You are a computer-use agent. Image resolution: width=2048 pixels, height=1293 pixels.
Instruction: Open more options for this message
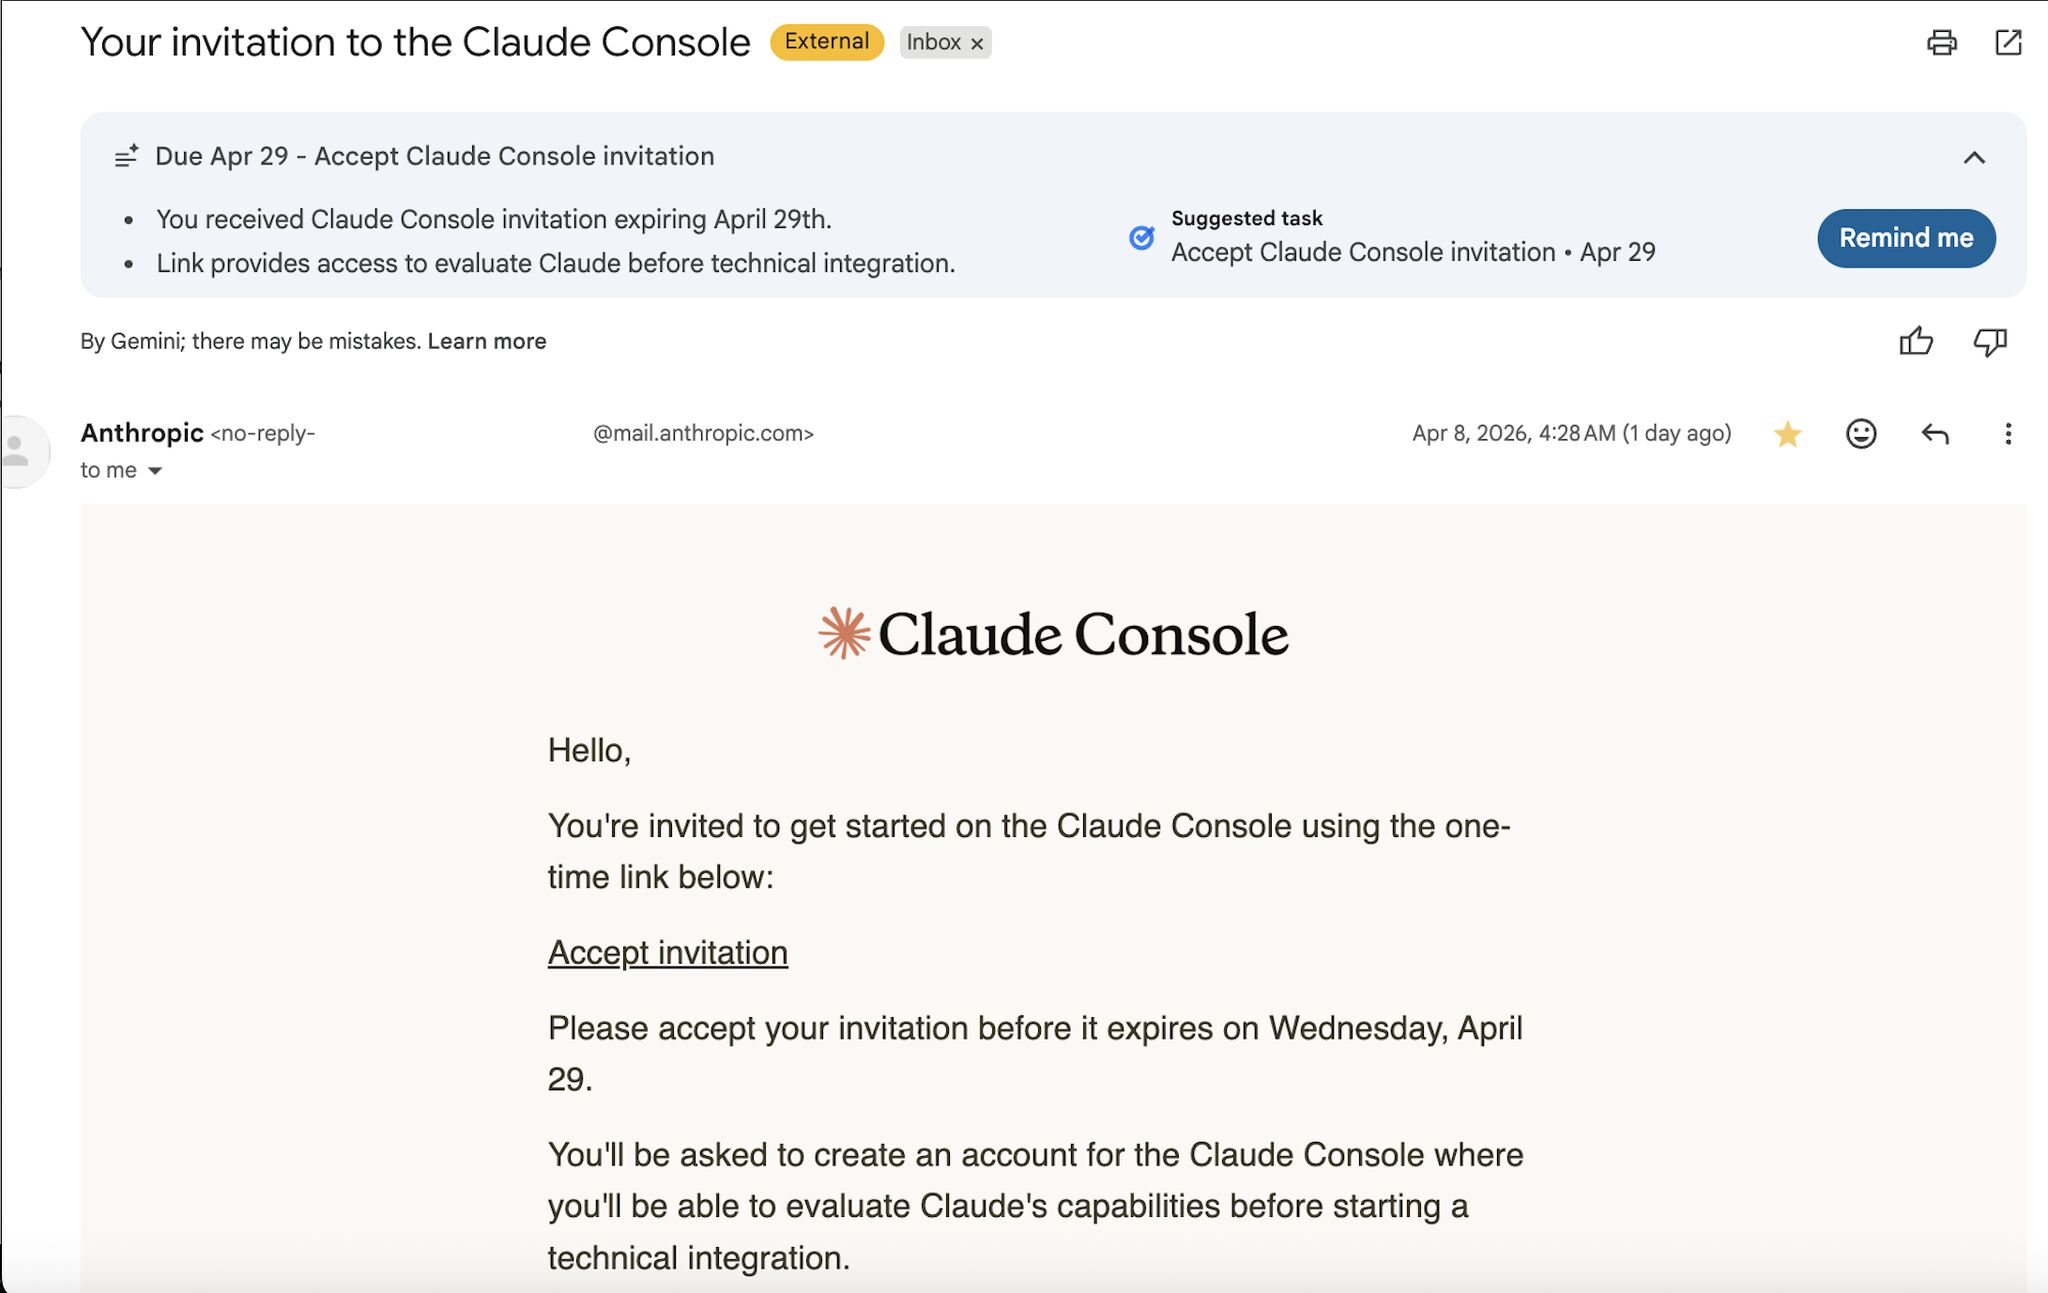(2008, 433)
